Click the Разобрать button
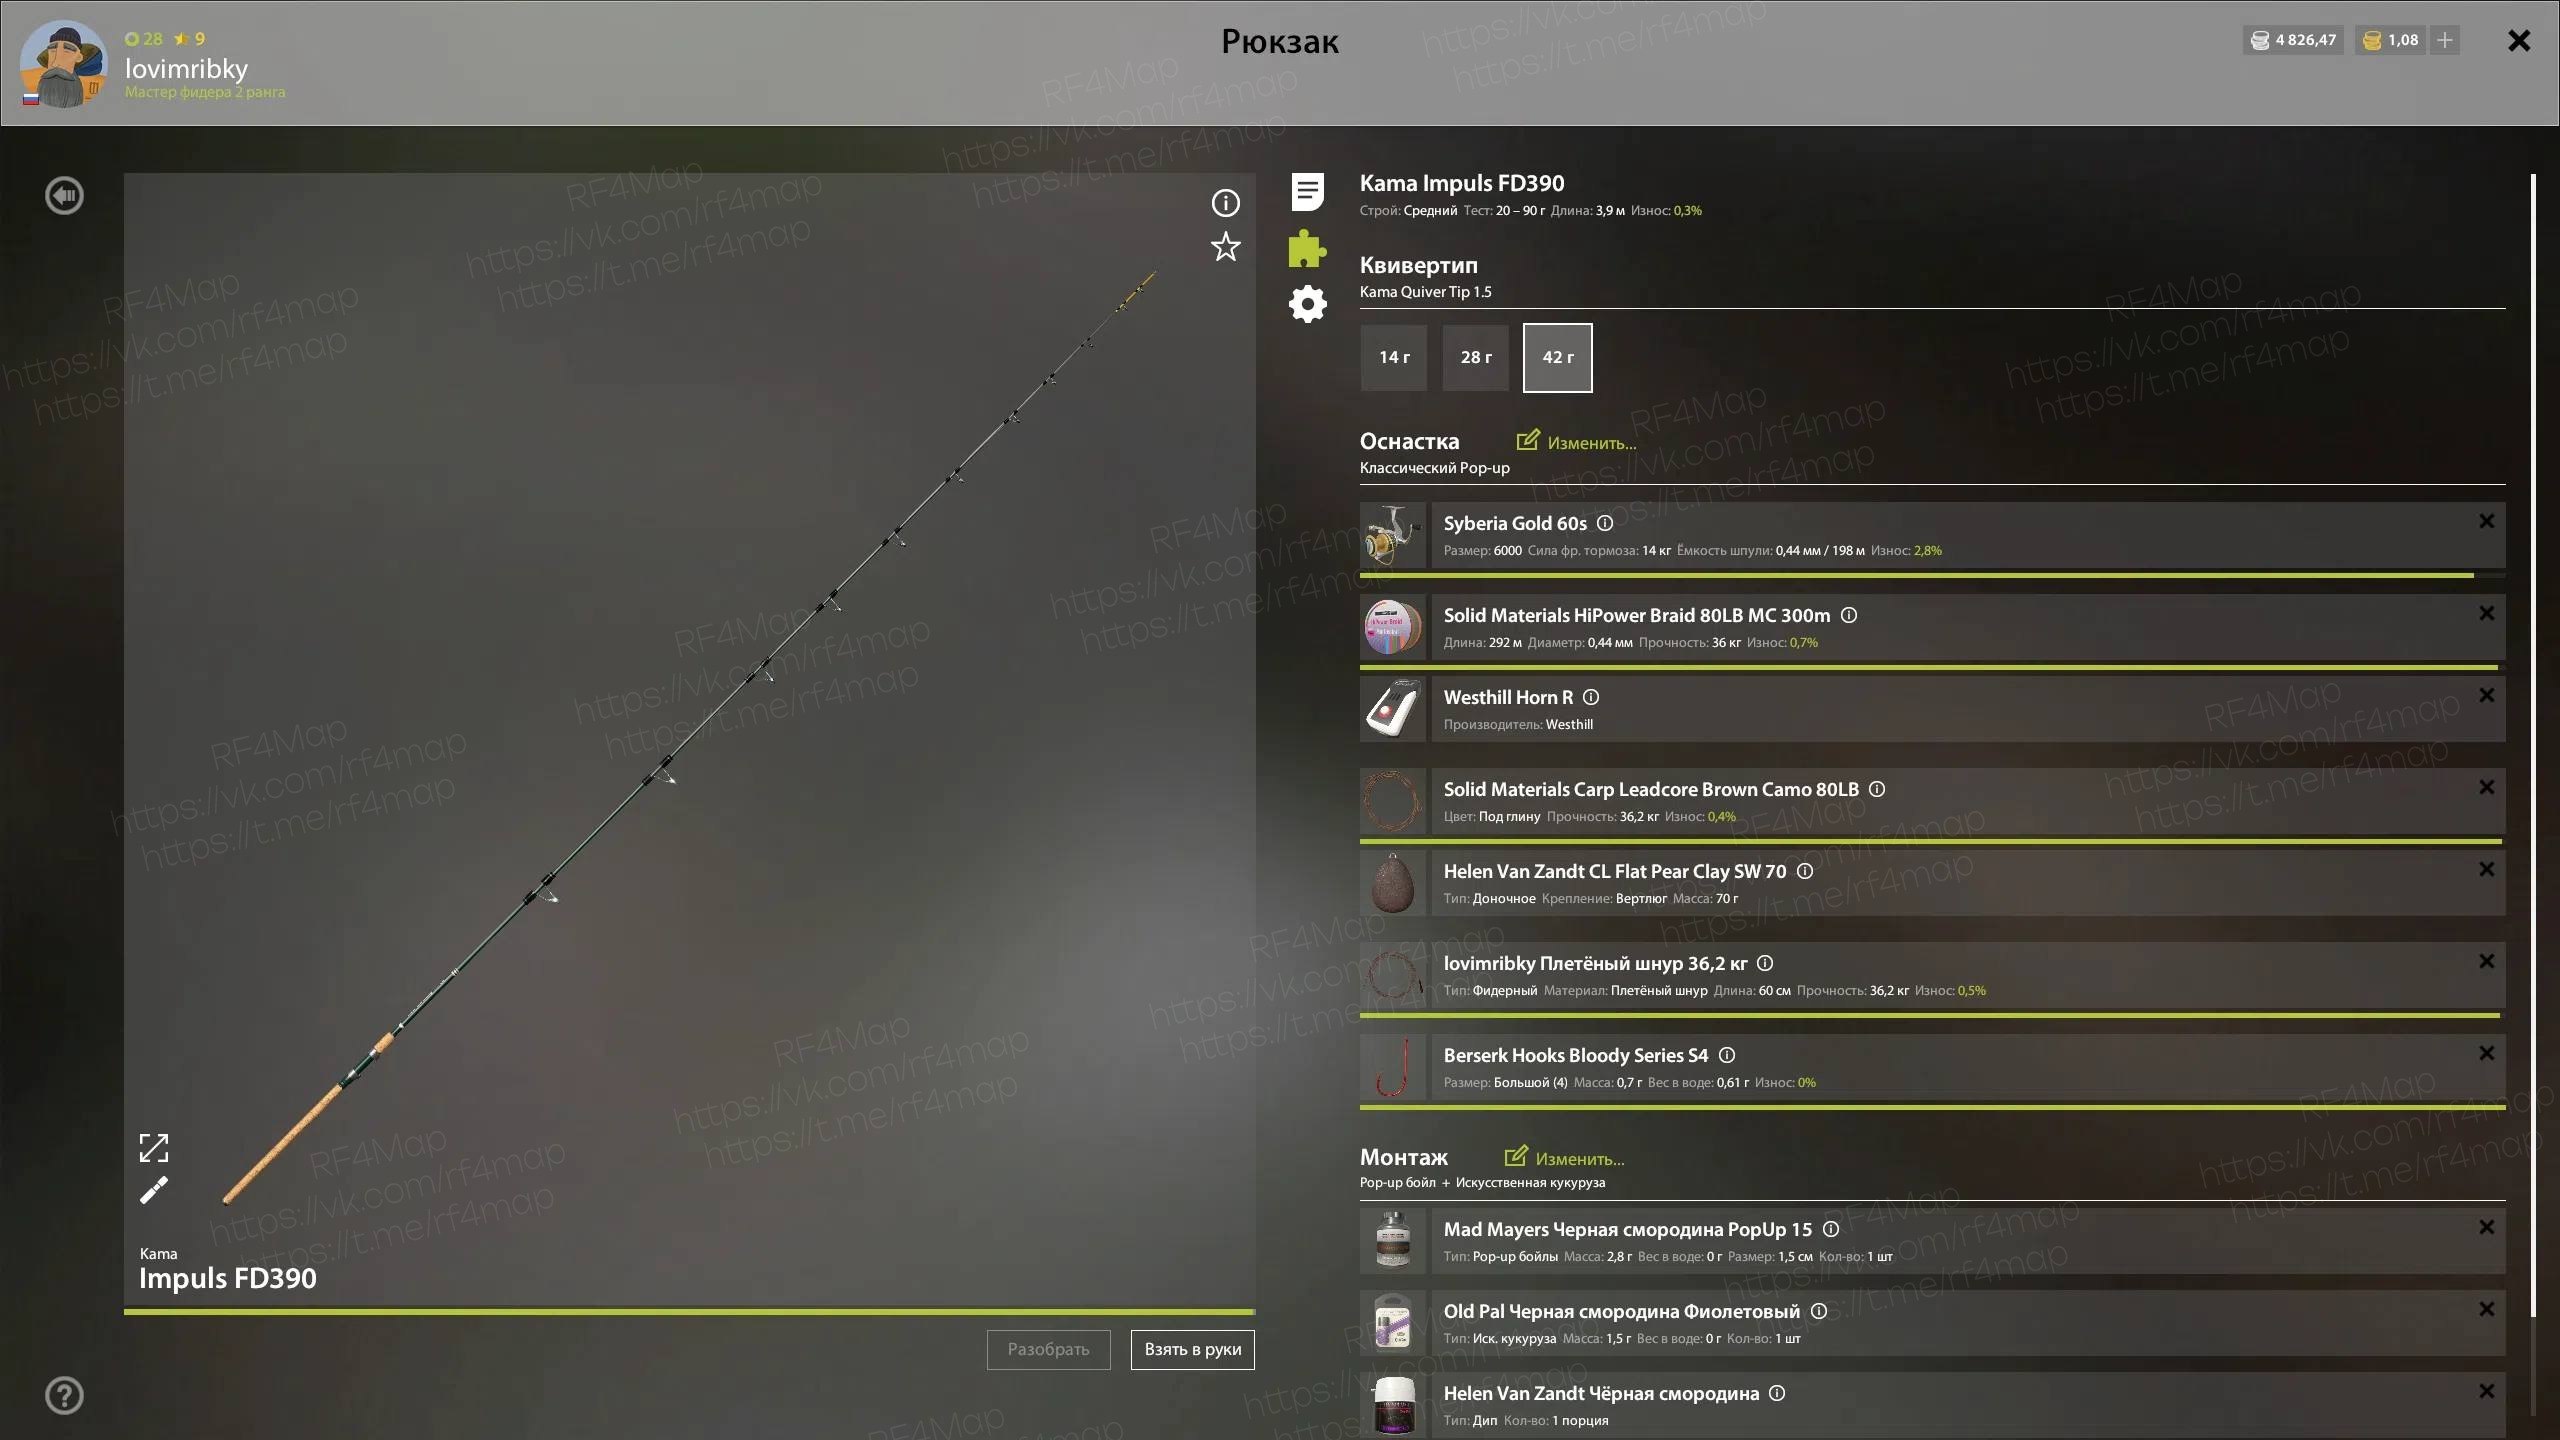This screenshot has width=2560, height=1440. pos(1048,1349)
